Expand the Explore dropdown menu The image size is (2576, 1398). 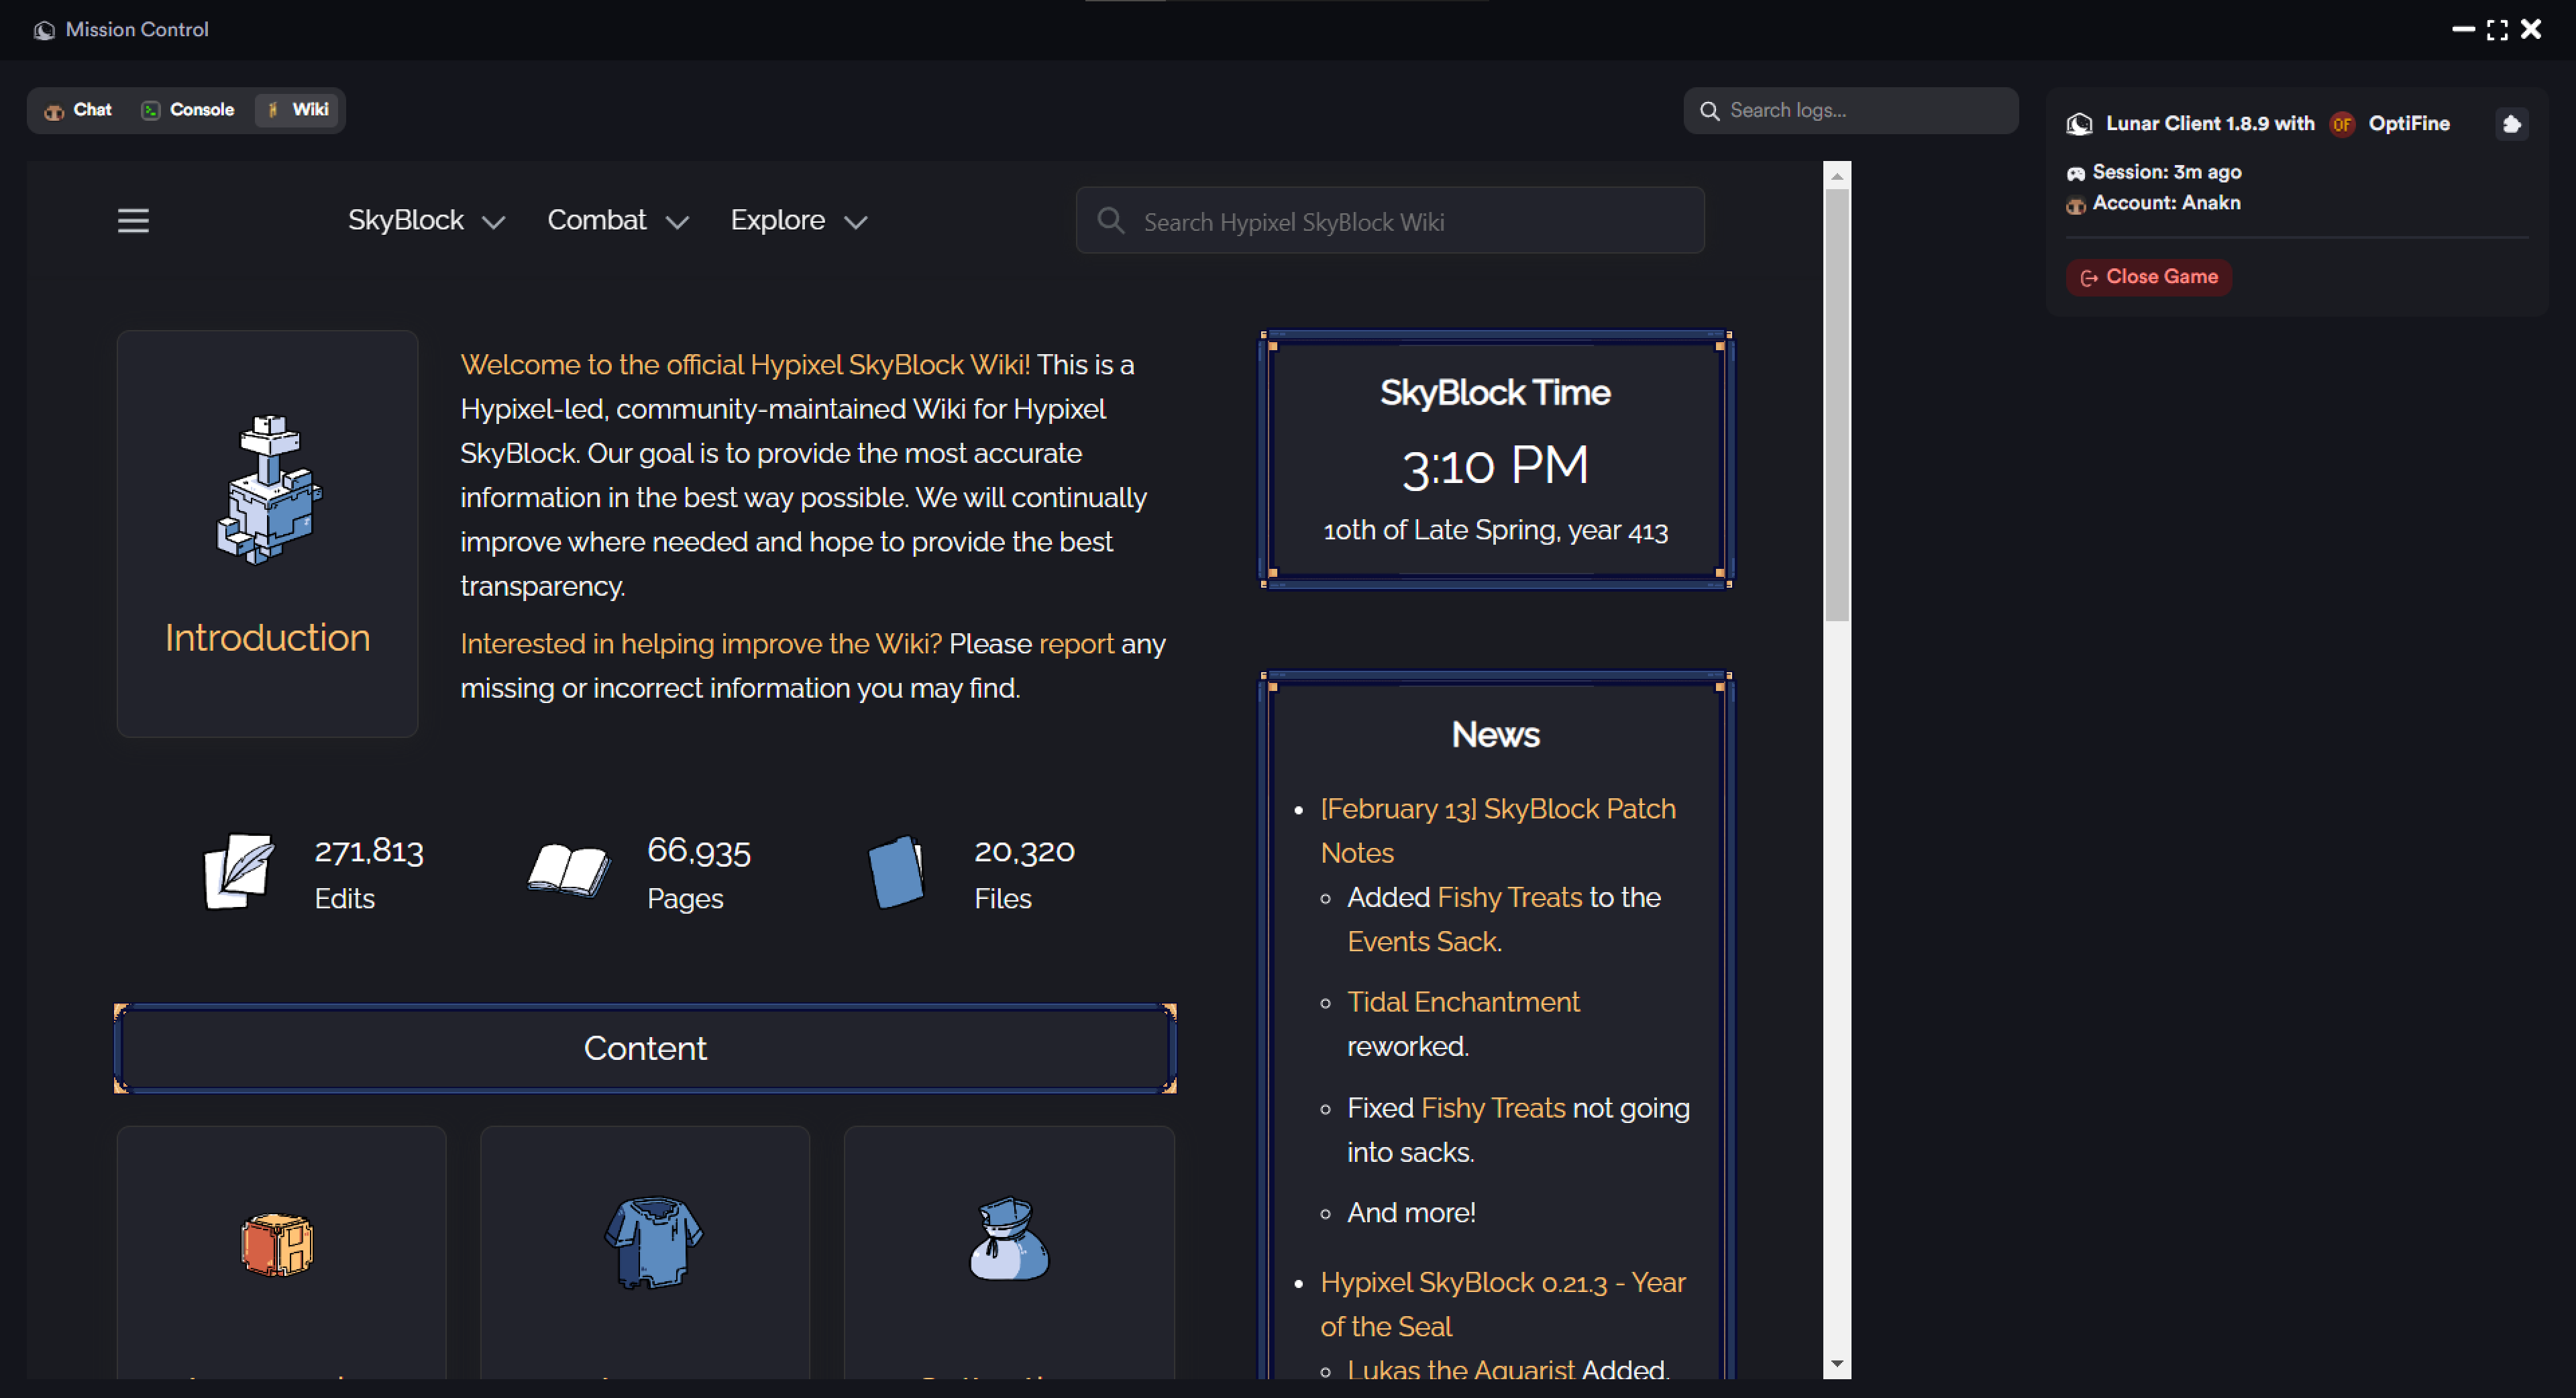coord(799,220)
